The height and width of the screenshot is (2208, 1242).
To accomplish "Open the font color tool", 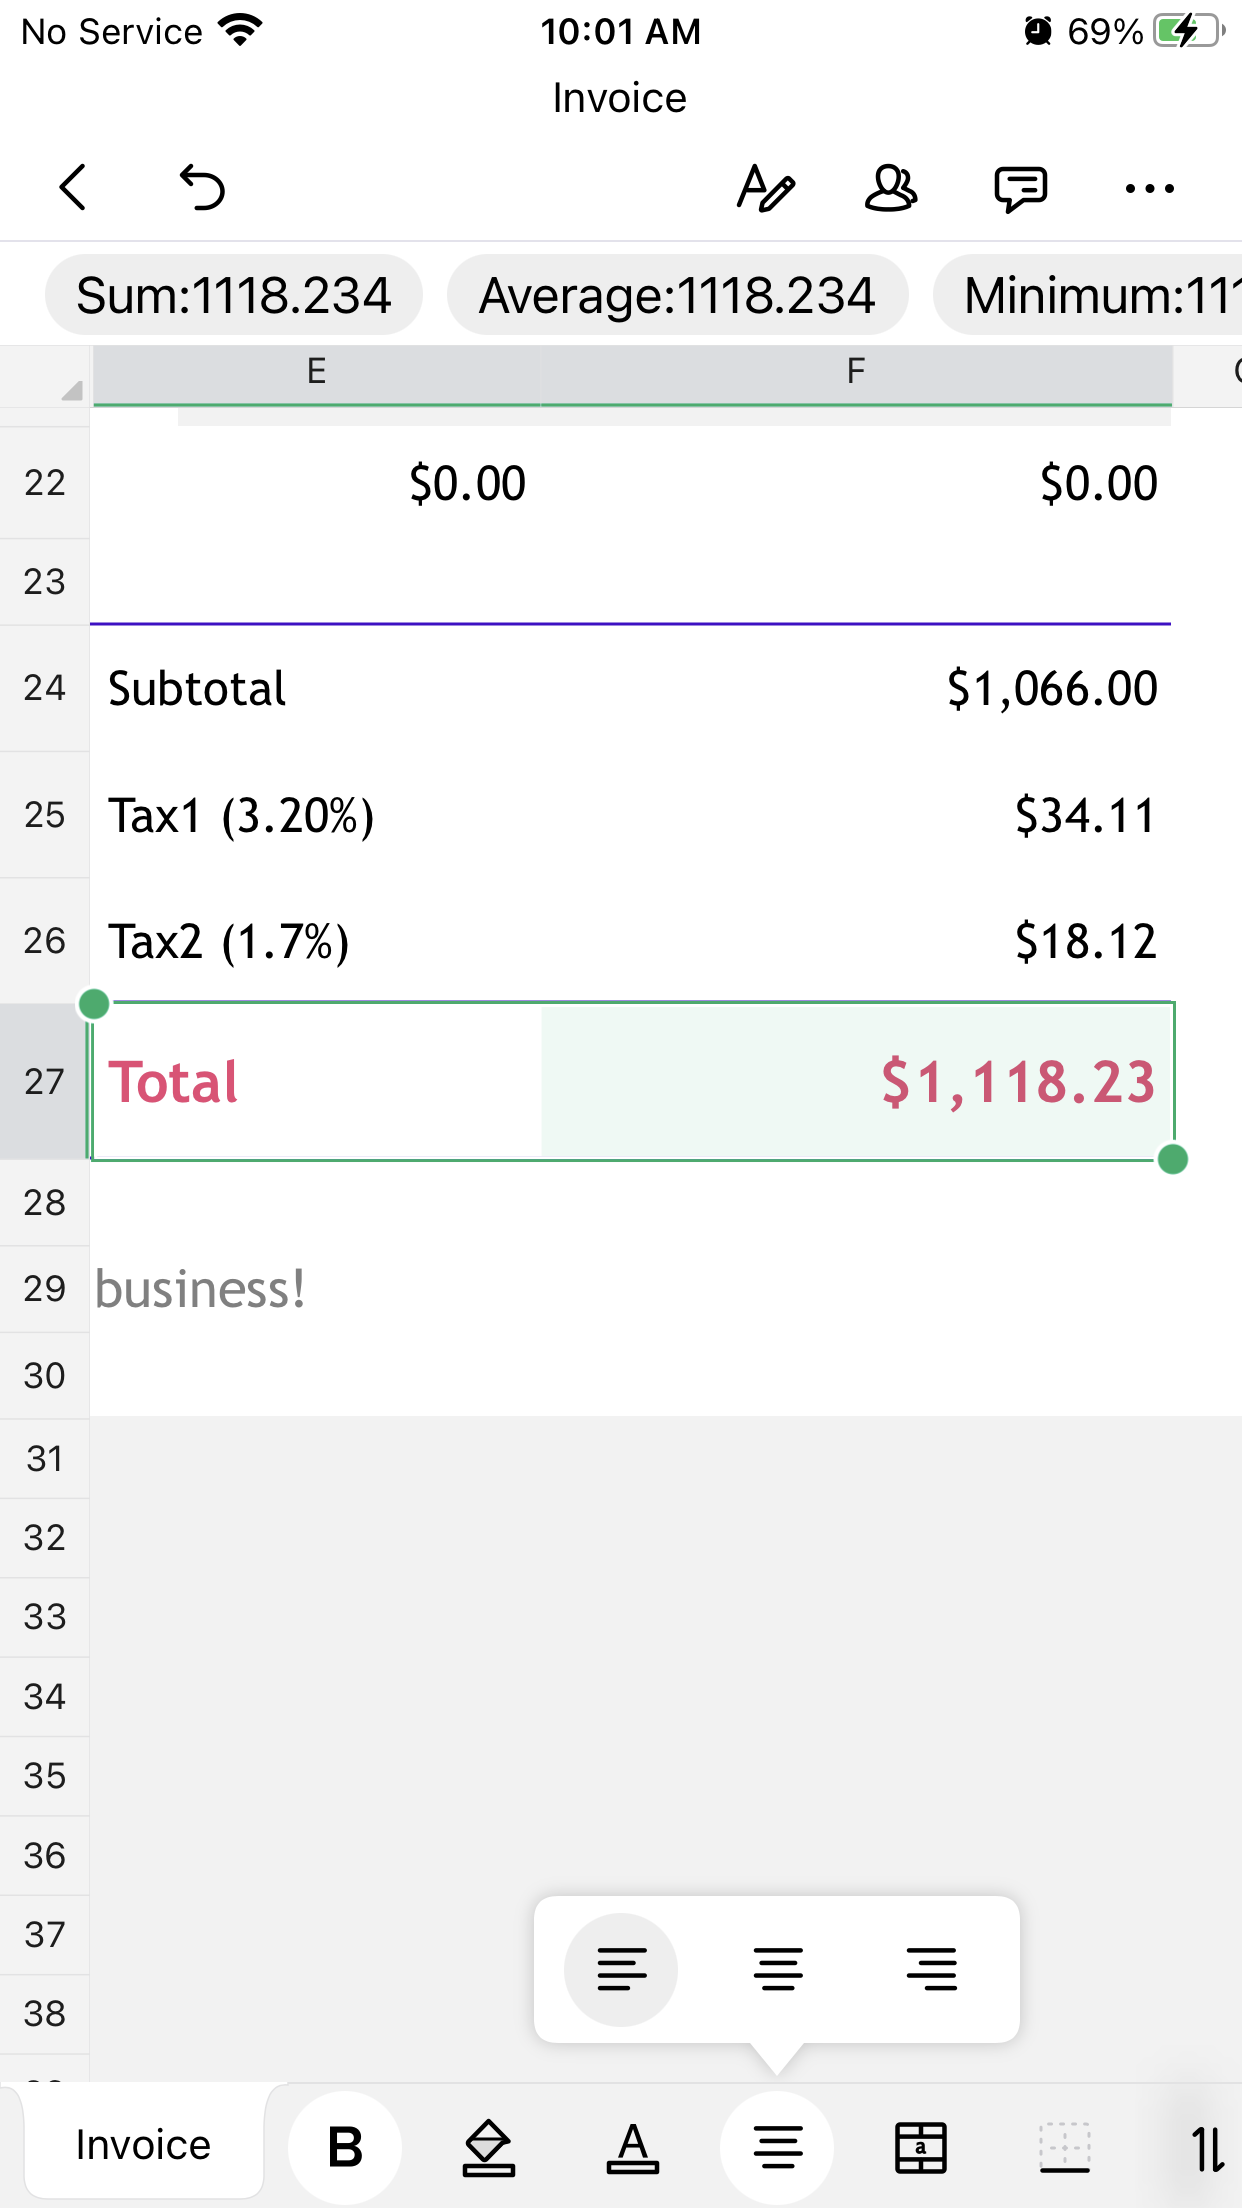I will [x=632, y=2147].
